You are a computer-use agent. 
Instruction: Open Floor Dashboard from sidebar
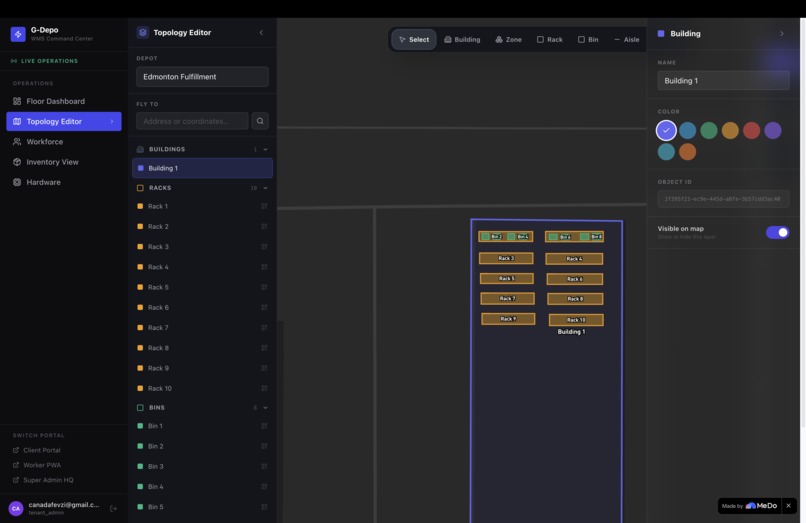click(x=64, y=101)
